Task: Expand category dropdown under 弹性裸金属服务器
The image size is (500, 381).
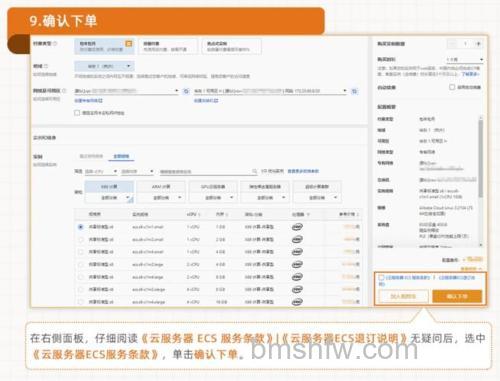Action: [x=265, y=198]
